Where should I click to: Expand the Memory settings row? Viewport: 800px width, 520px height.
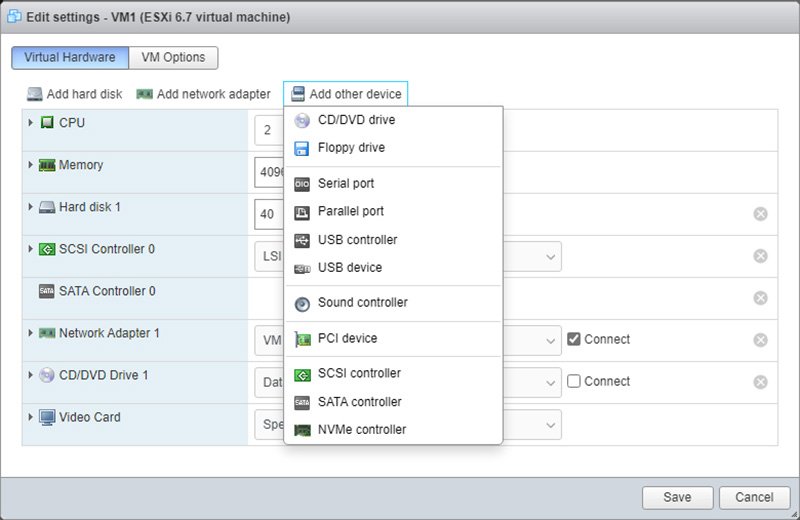(31, 165)
